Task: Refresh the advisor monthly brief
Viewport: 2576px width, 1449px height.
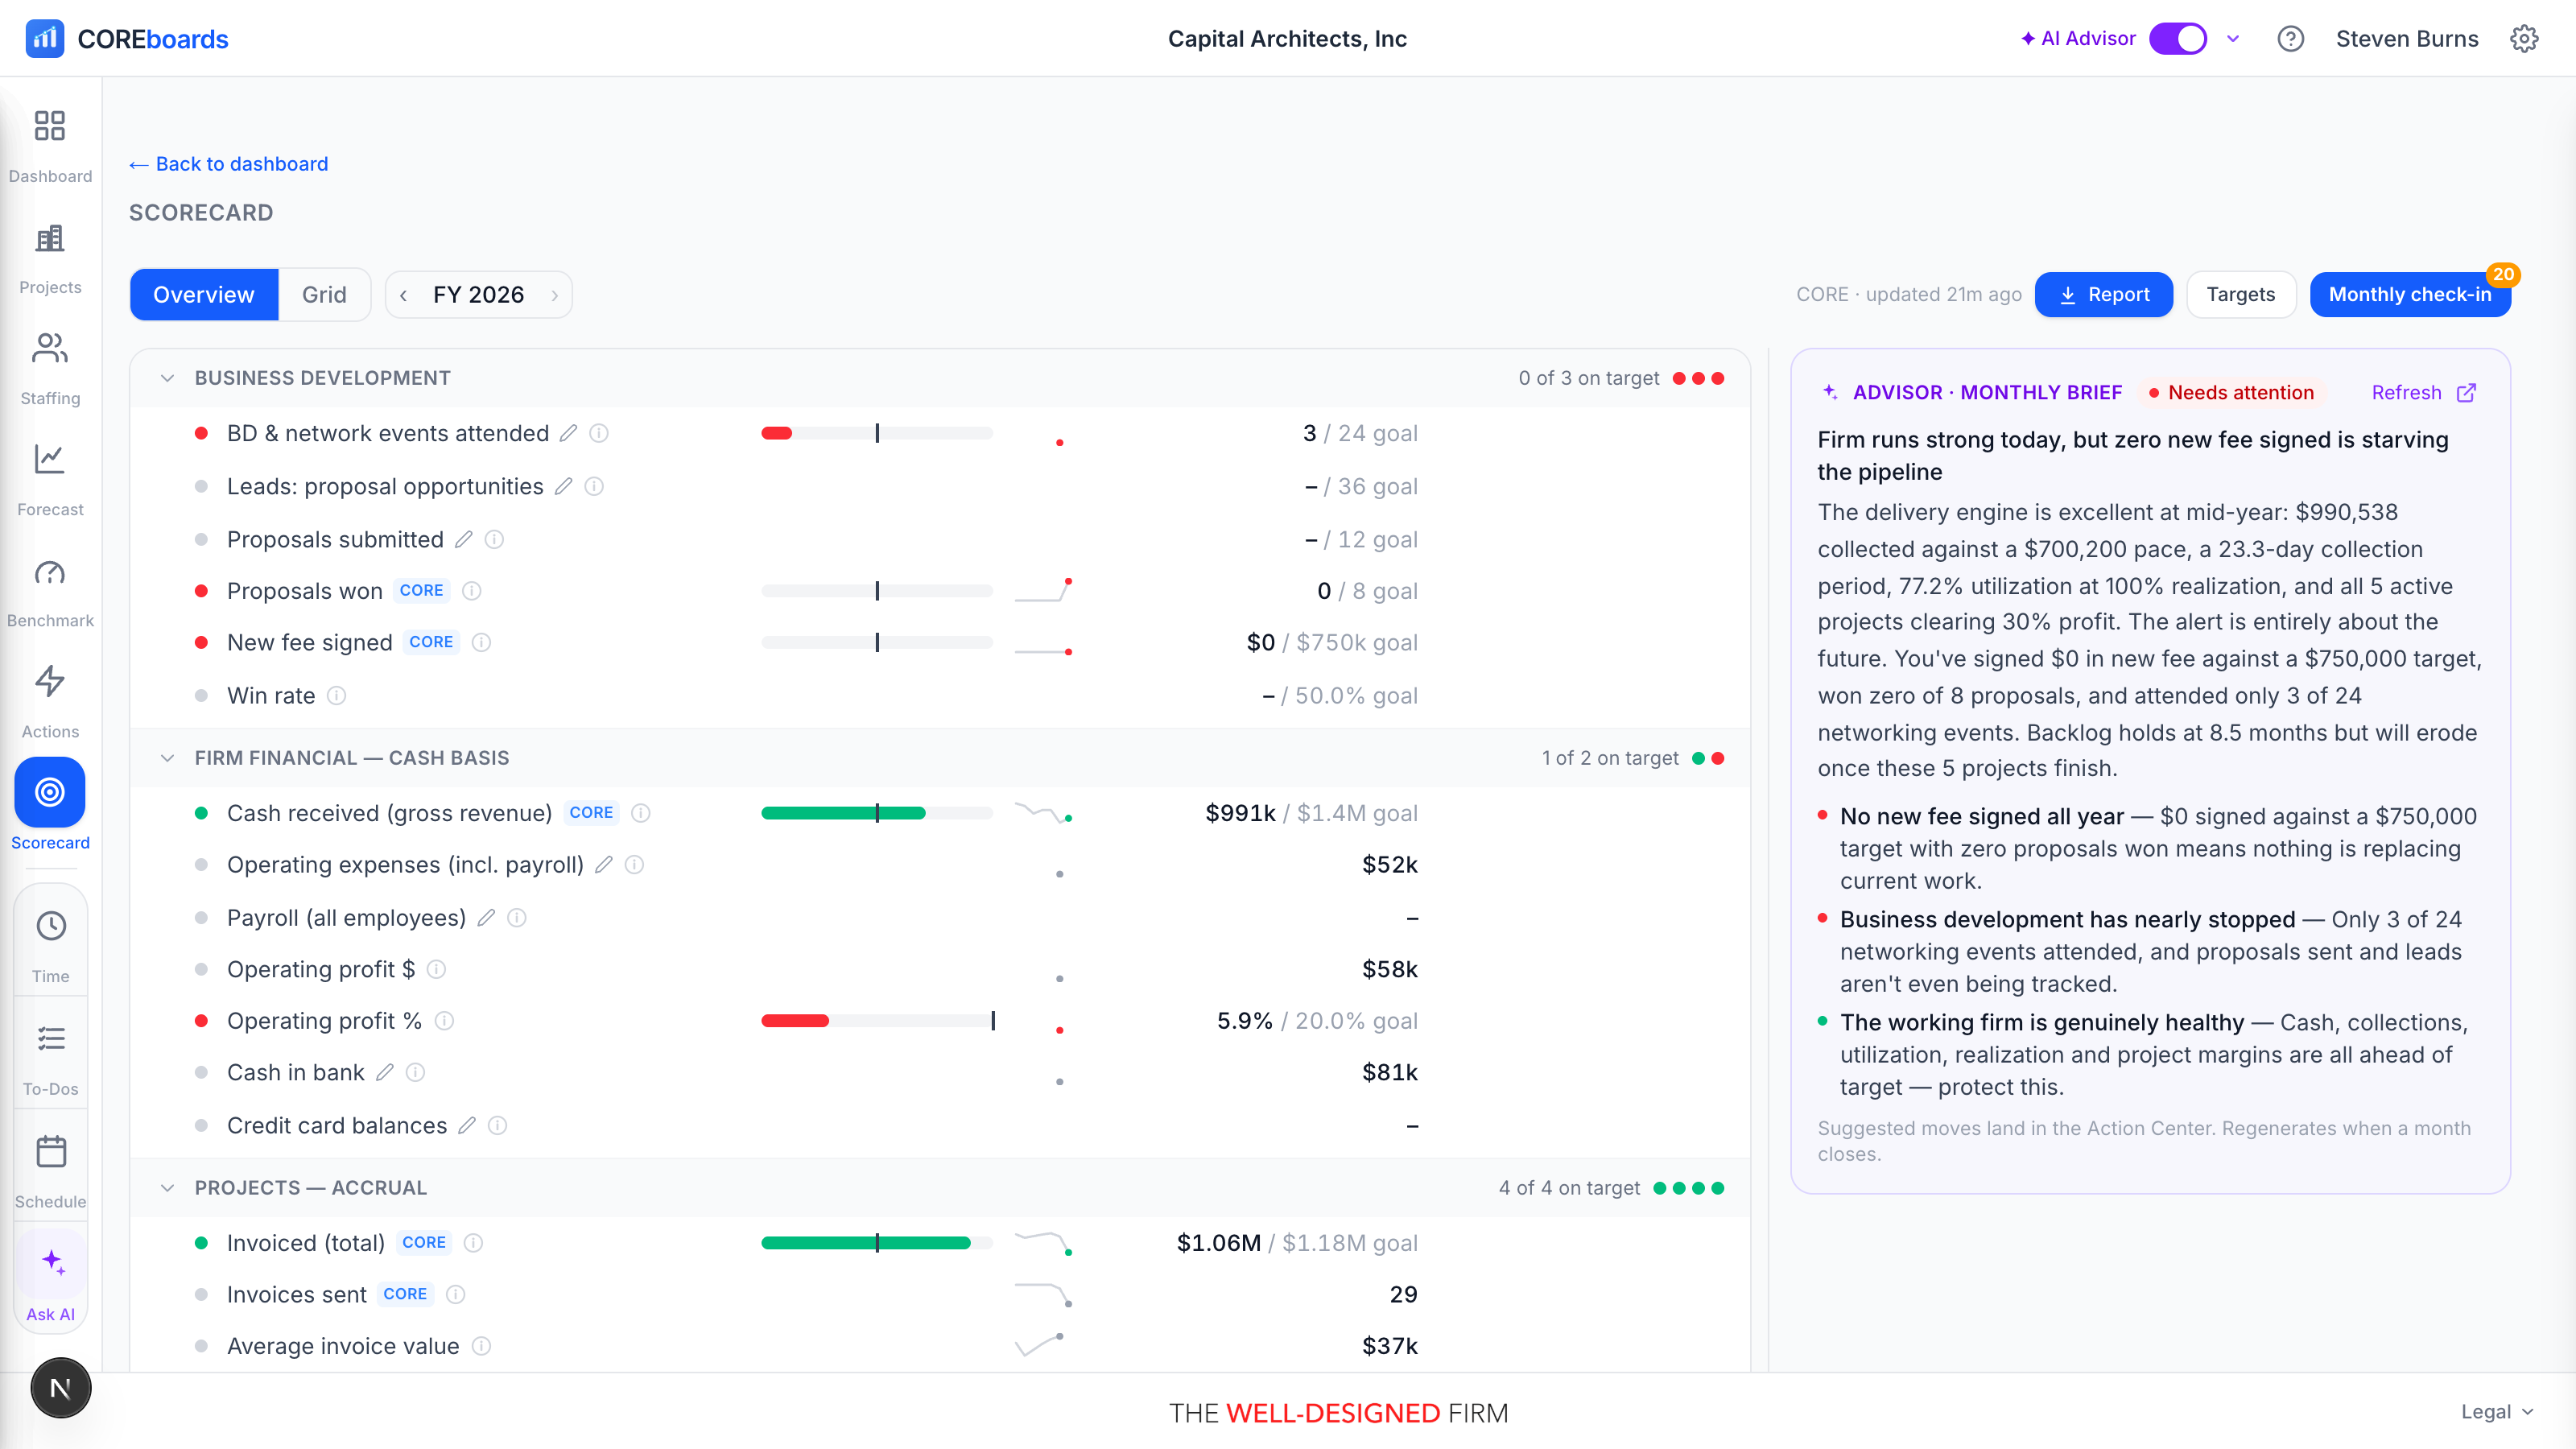Action: [2406, 392]
